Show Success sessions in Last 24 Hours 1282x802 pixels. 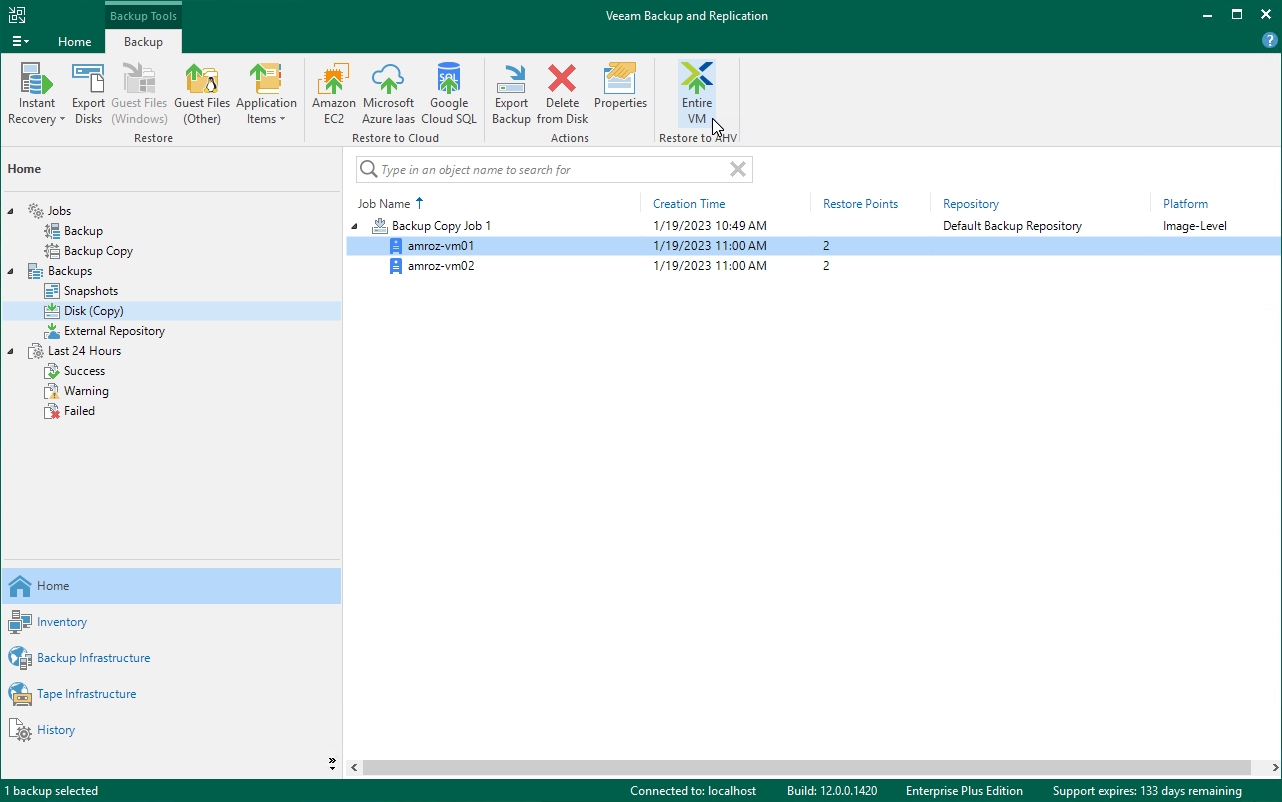click(84, 371)
